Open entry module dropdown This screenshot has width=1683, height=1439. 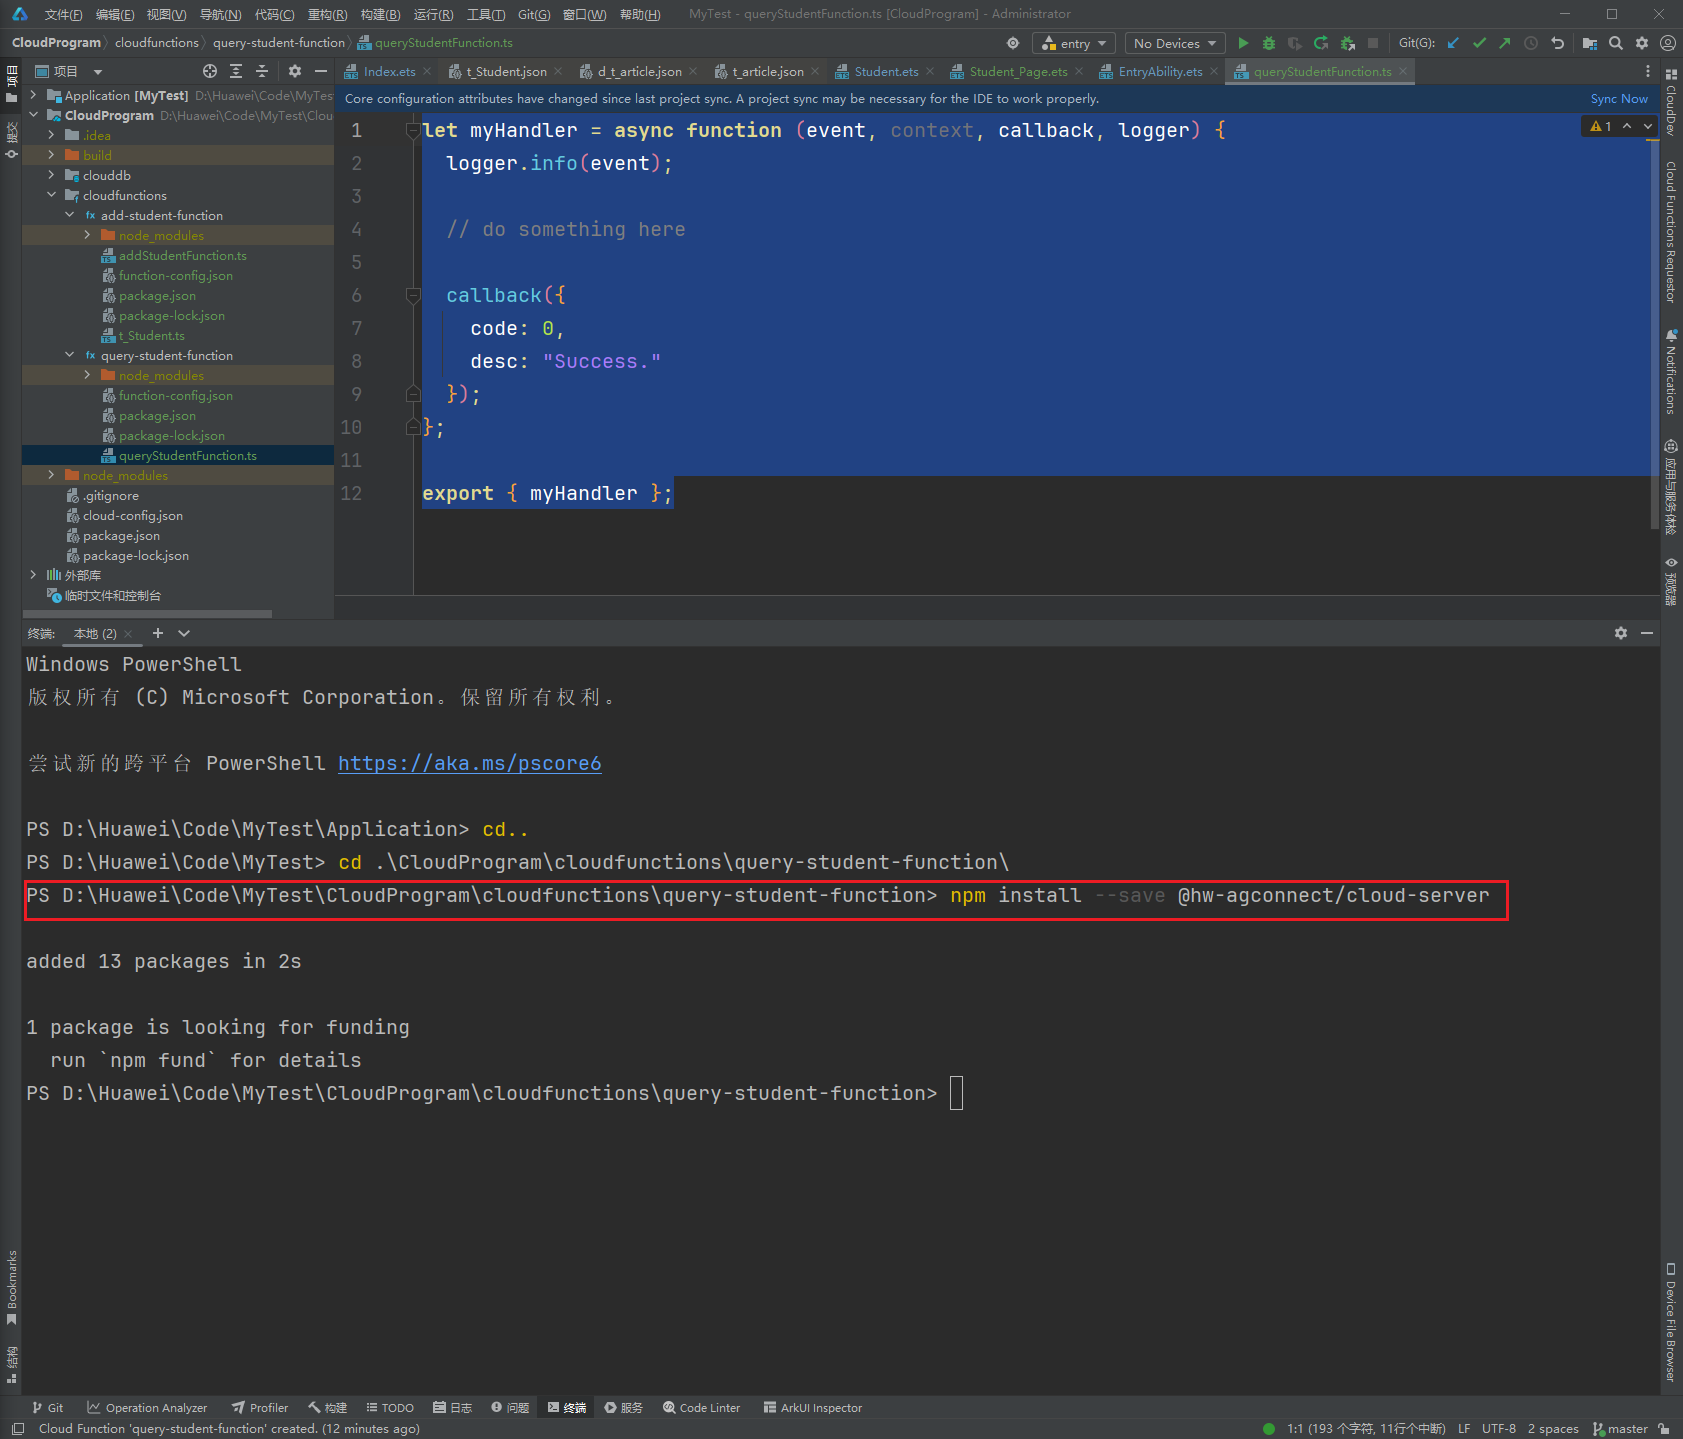click(1074, 43)
